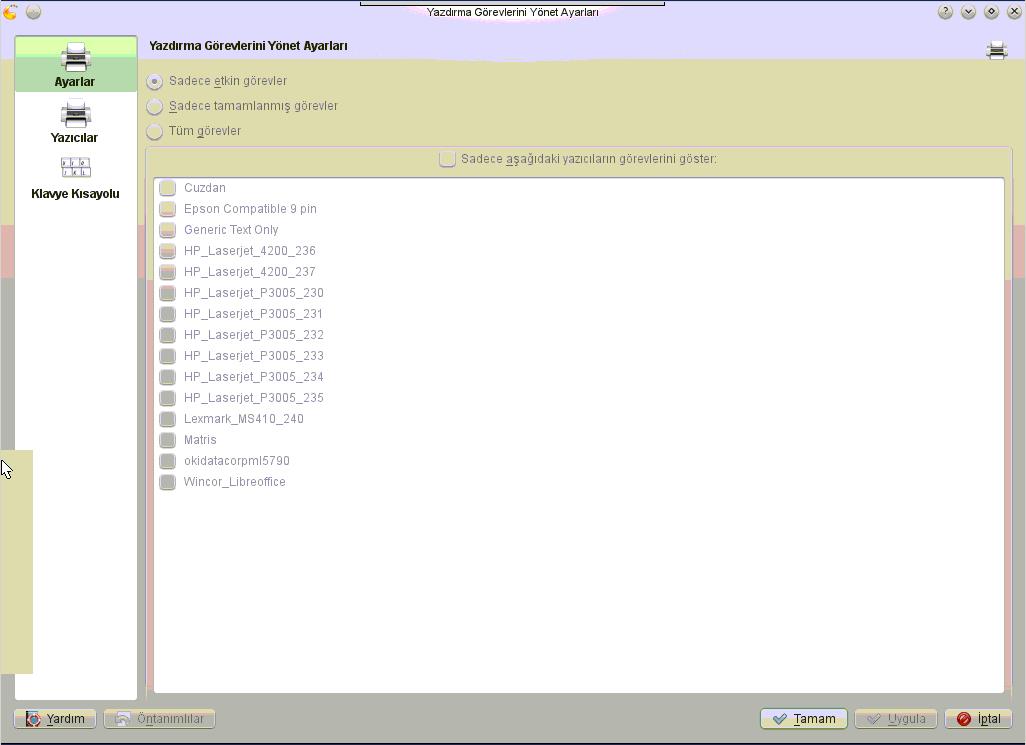
Task: Tick the Epson Compatible 9 pin checkbox
Action: tap(168, 209)
